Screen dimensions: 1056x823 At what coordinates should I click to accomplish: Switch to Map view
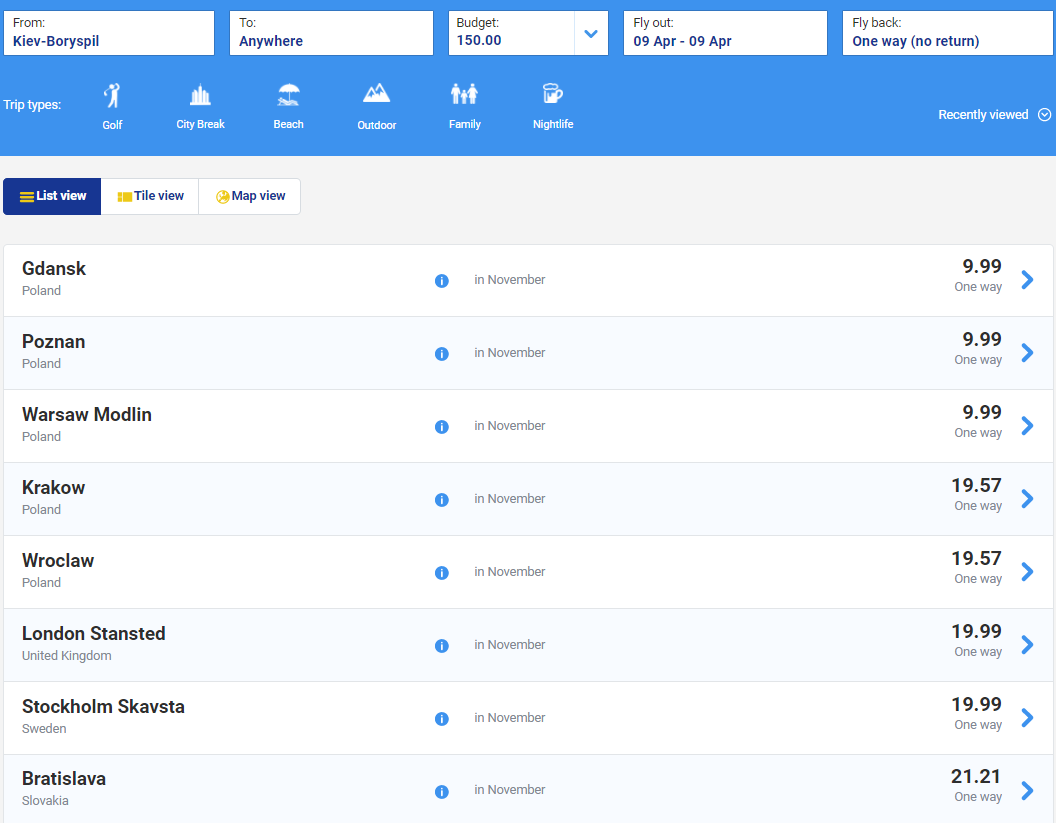coord(250,196)
